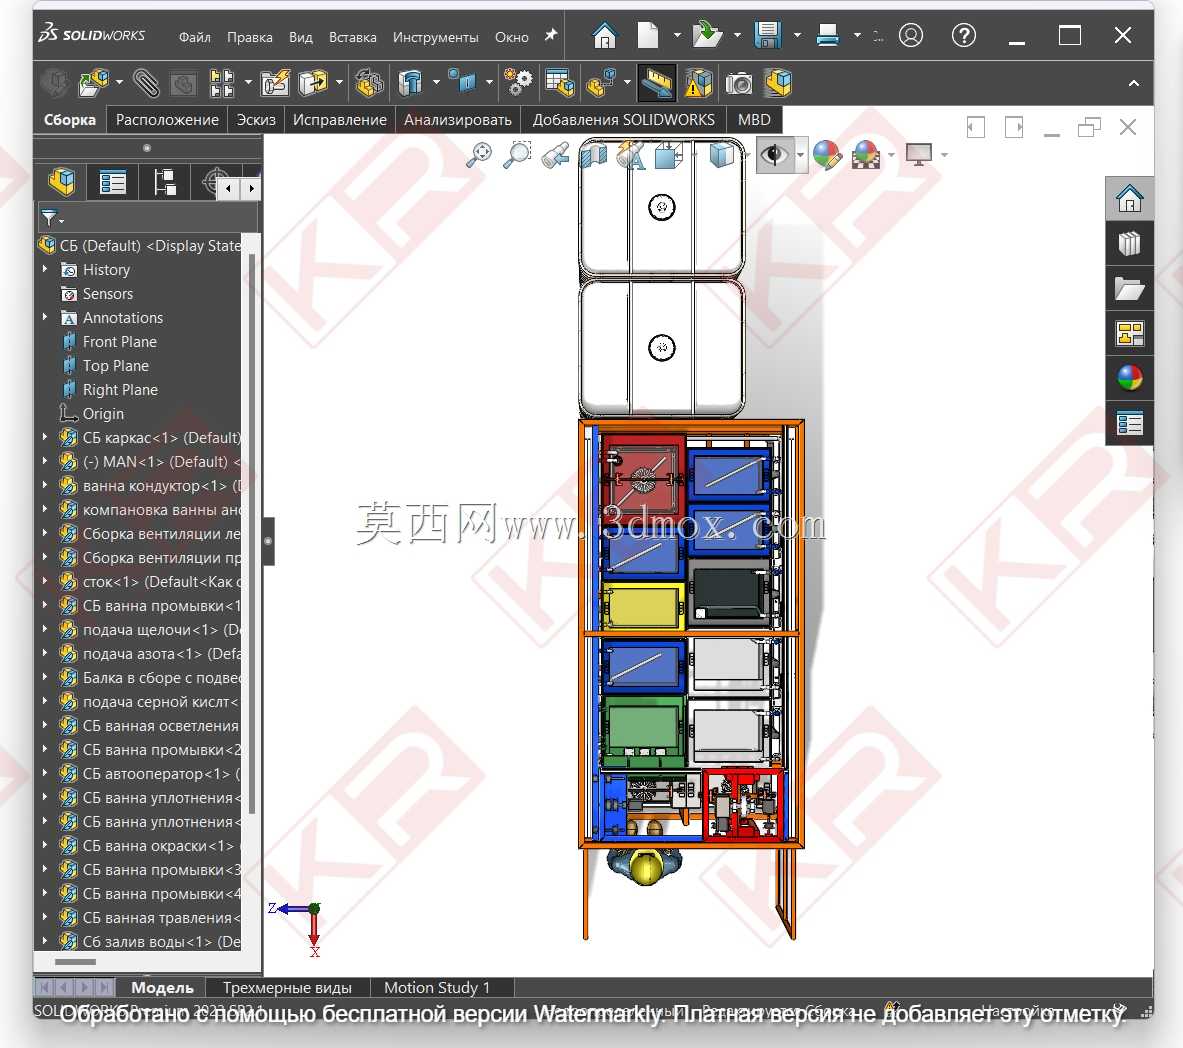Screen dimensions: 1183x1048
Task: Switch to FeatureManager design tree tab
Action: 62,182
